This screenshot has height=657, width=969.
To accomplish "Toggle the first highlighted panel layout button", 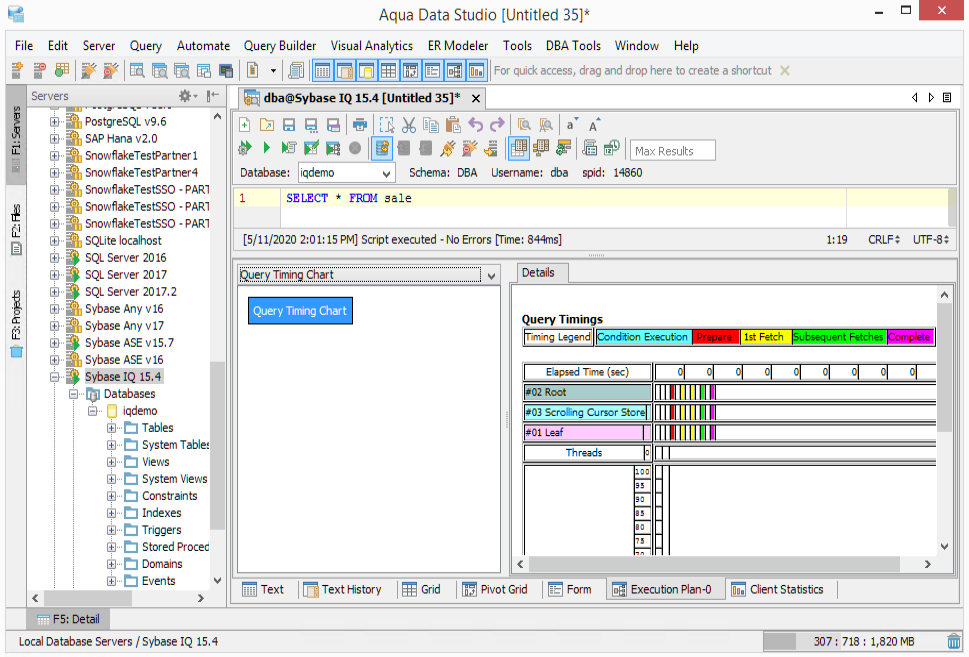I will click(323, 71).
